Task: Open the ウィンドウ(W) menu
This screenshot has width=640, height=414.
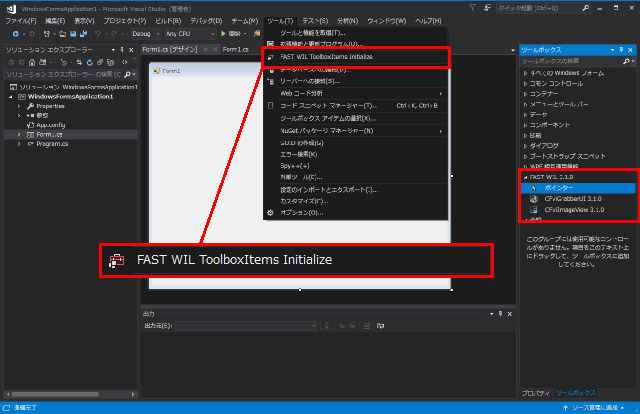Action: point(387,21)
